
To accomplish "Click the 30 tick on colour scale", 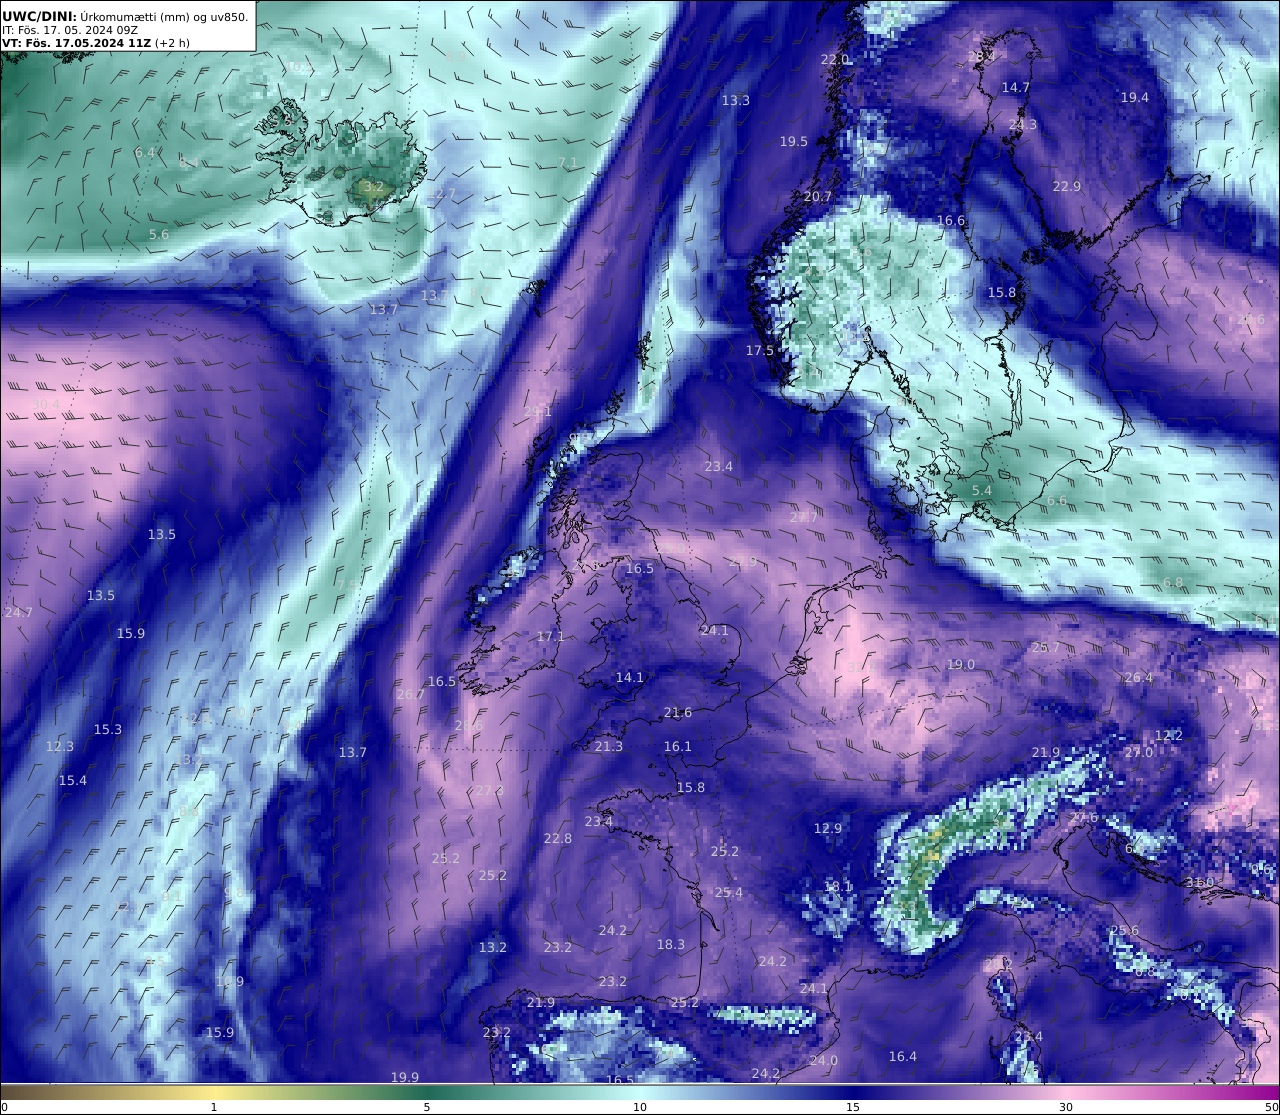I will tap(1066, 1107).
